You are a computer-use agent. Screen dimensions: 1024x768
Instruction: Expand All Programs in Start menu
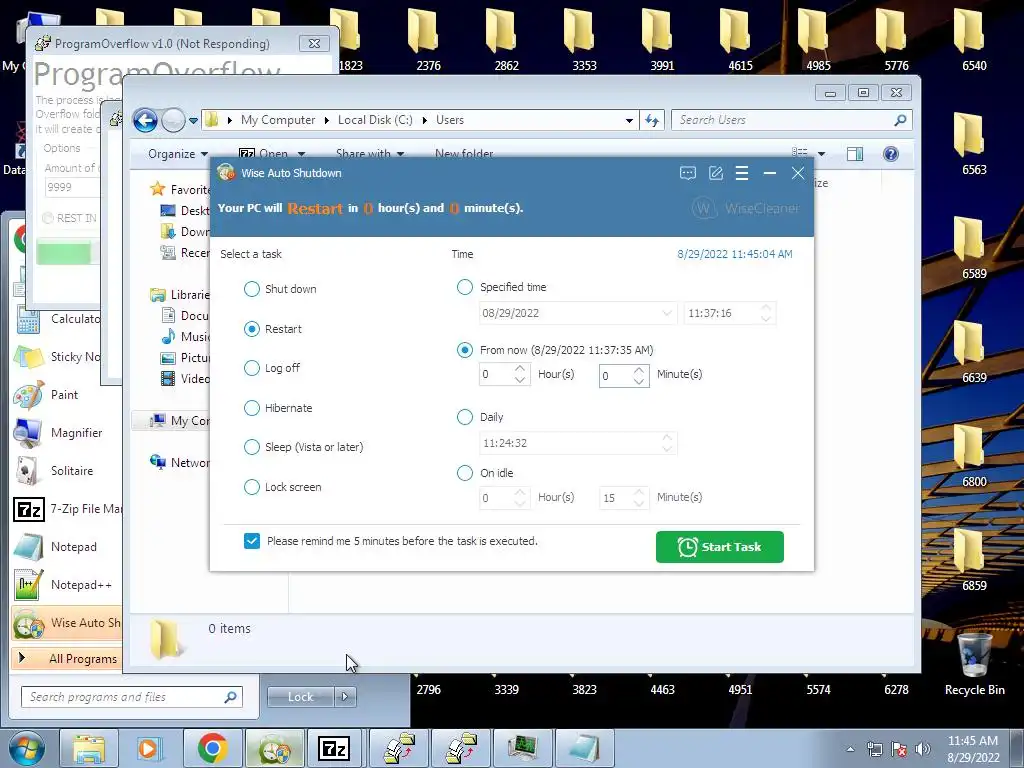click(67, 658)
